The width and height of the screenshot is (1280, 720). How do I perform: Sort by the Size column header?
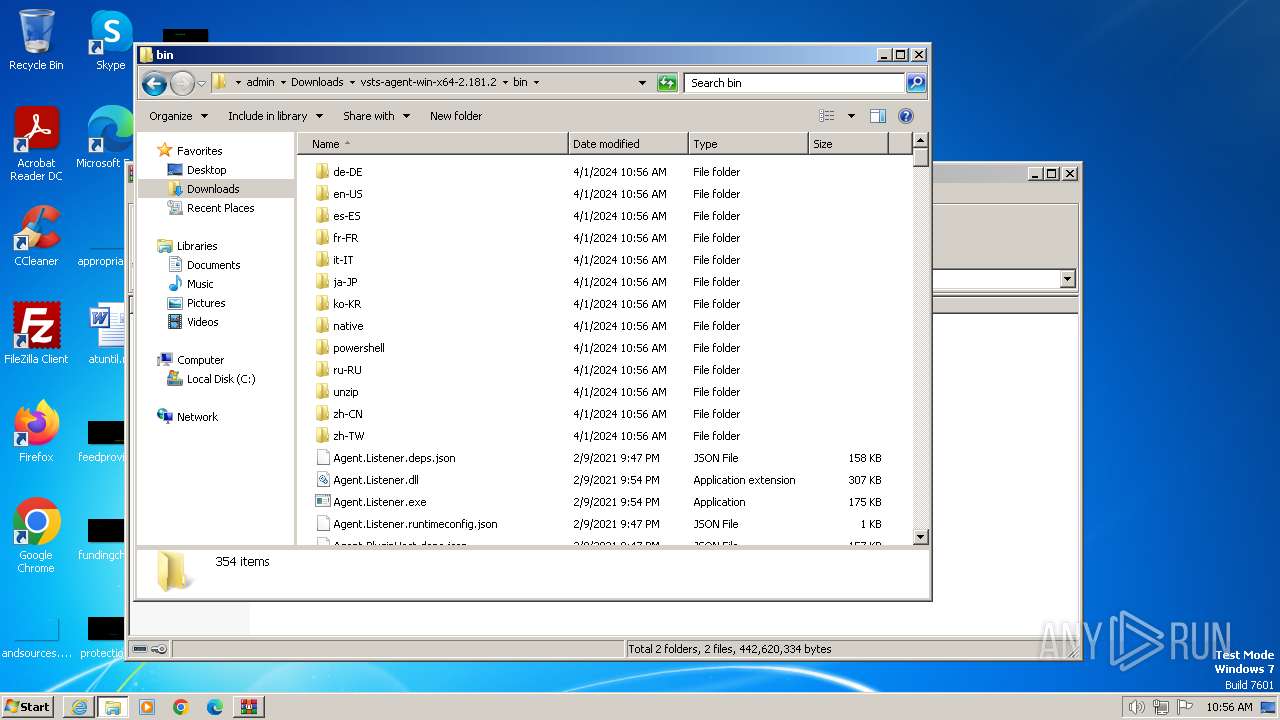[848, 144]
